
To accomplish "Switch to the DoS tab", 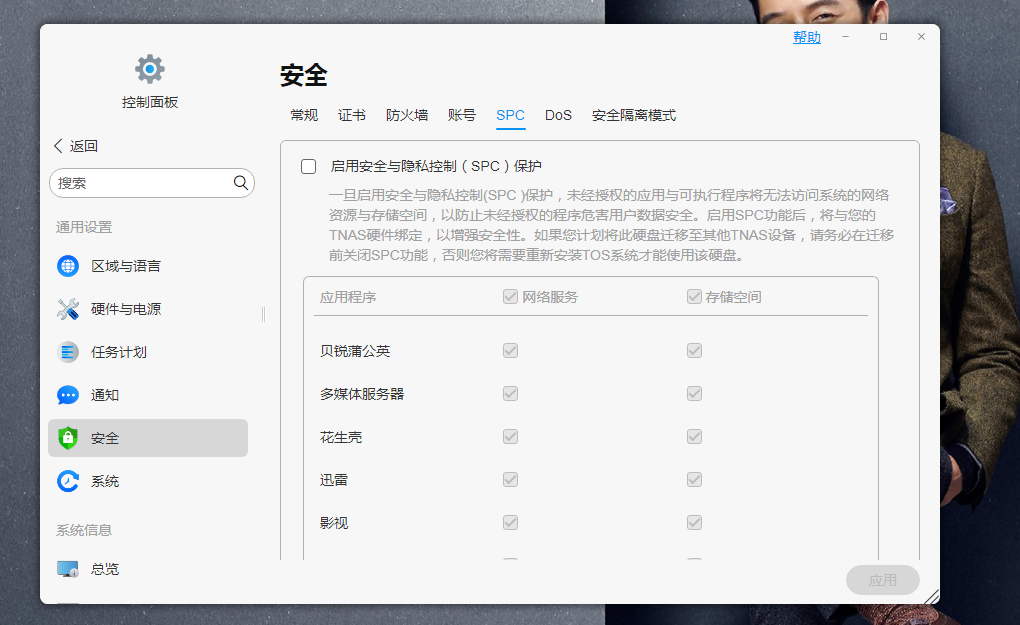I will click(558, 115).
